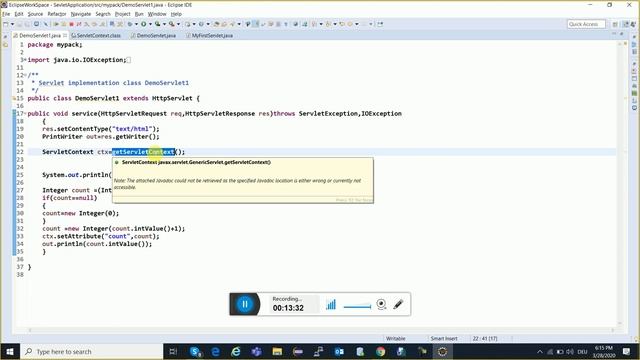Expand the folded import section on line 3
Screen dimensions: 640x360
coord(25,60)
